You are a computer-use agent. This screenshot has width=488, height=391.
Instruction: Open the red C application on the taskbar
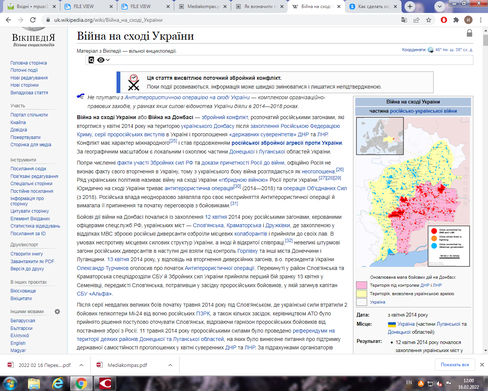[105, 384]
